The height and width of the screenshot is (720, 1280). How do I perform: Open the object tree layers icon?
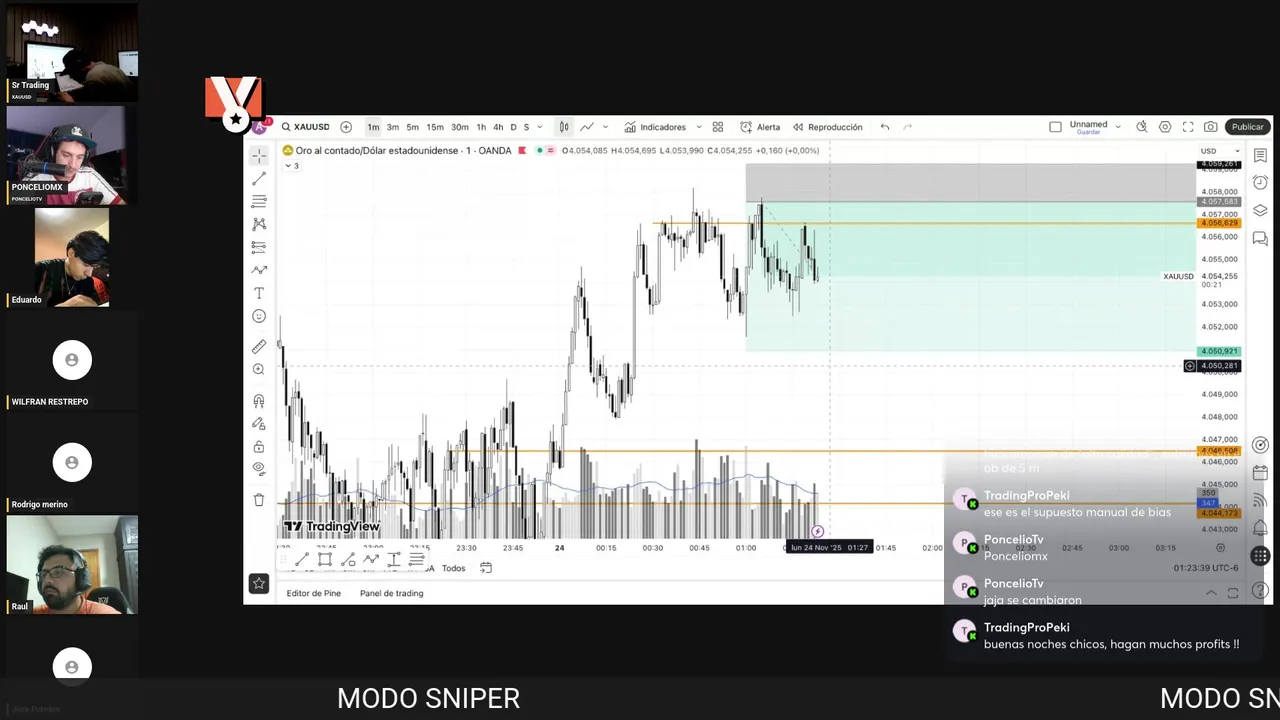click(x=1260, y=211)
